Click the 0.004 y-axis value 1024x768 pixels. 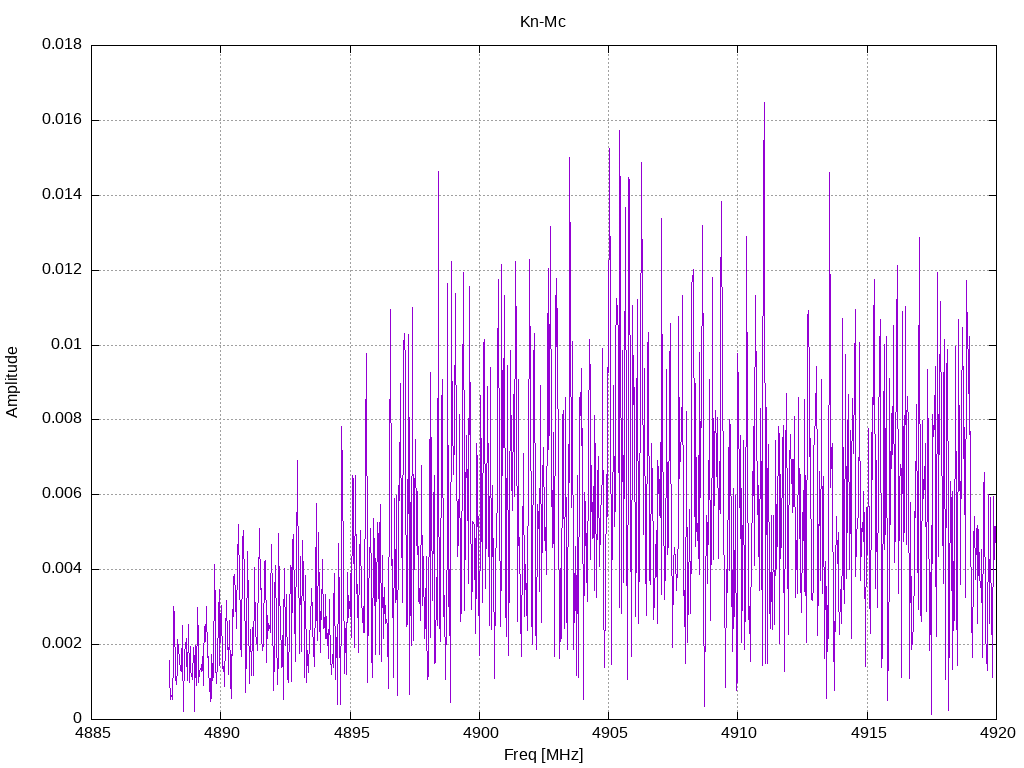[62, 569]
